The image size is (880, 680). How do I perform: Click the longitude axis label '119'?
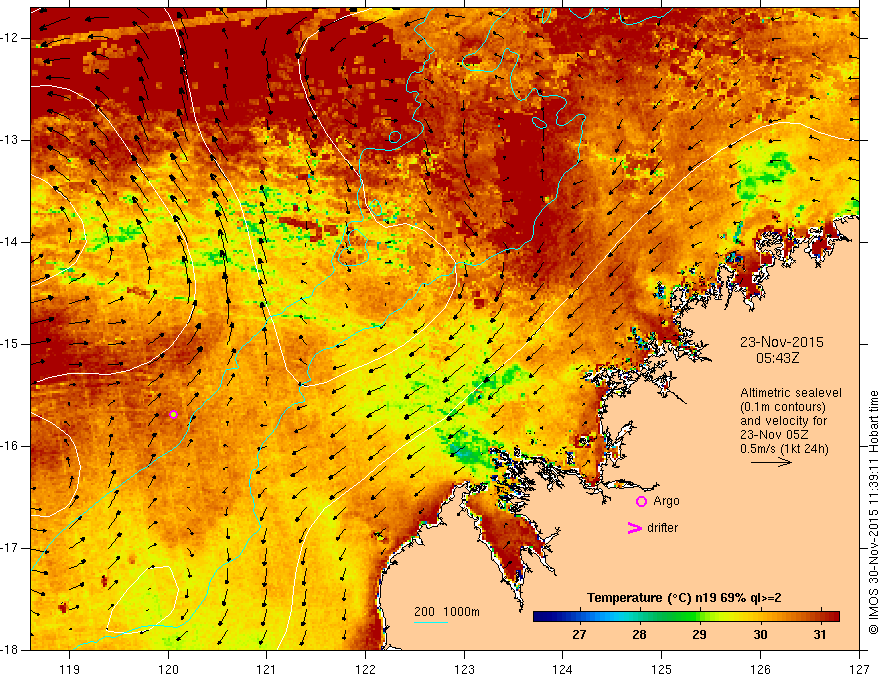point(70,669)
